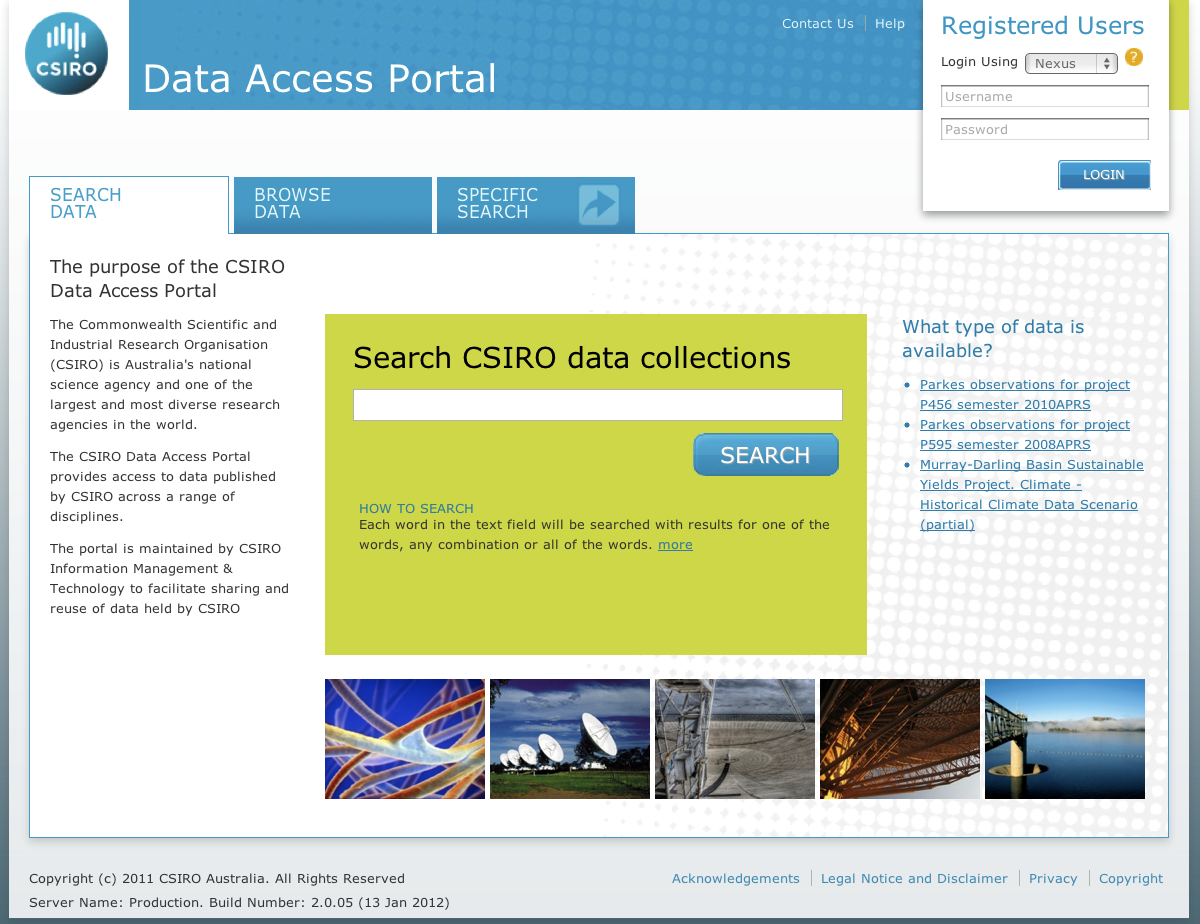Click the SEARCH button
1200x924 pixels.
766,455
